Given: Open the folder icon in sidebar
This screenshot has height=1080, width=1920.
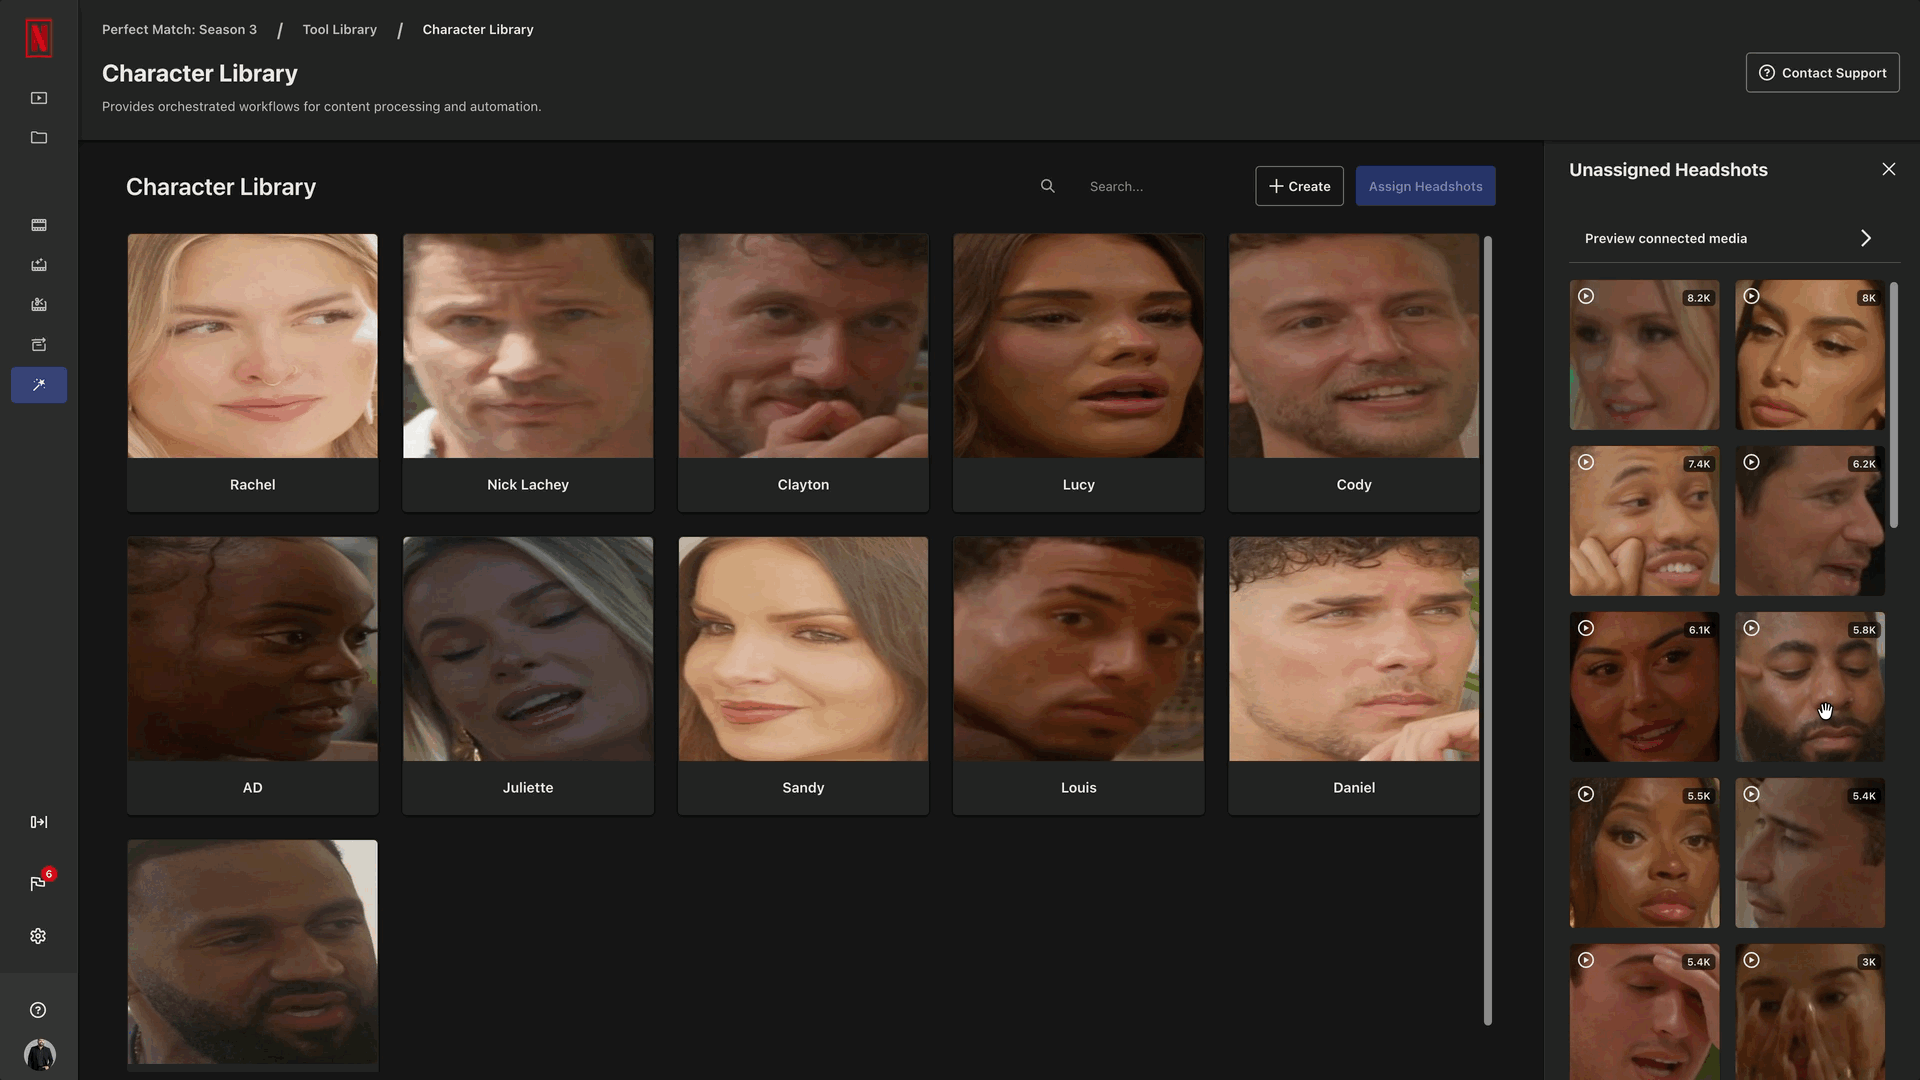Looking at the screenshot, I should (39, 138).
